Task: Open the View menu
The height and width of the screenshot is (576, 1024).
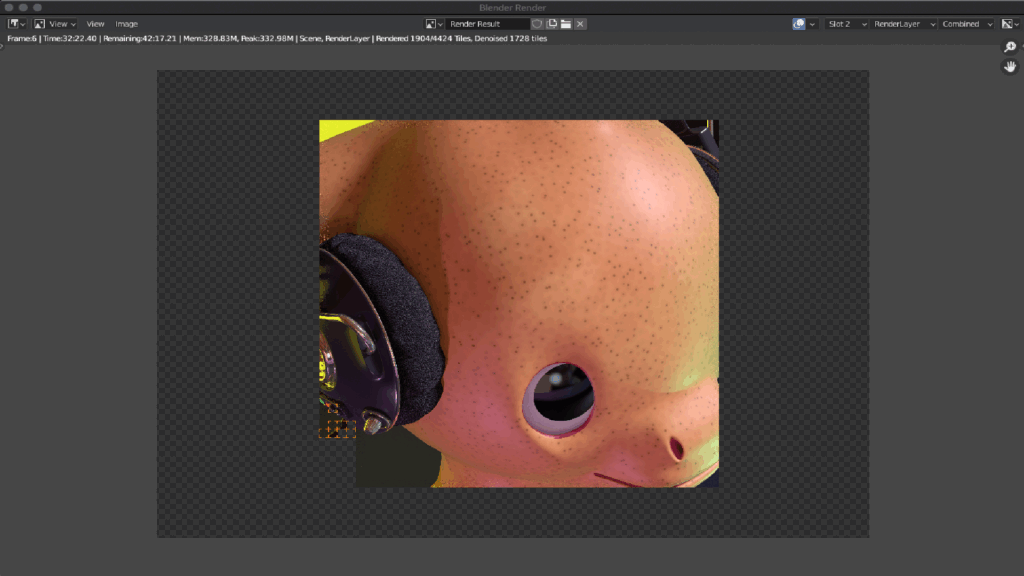Action: pos(96,24)
